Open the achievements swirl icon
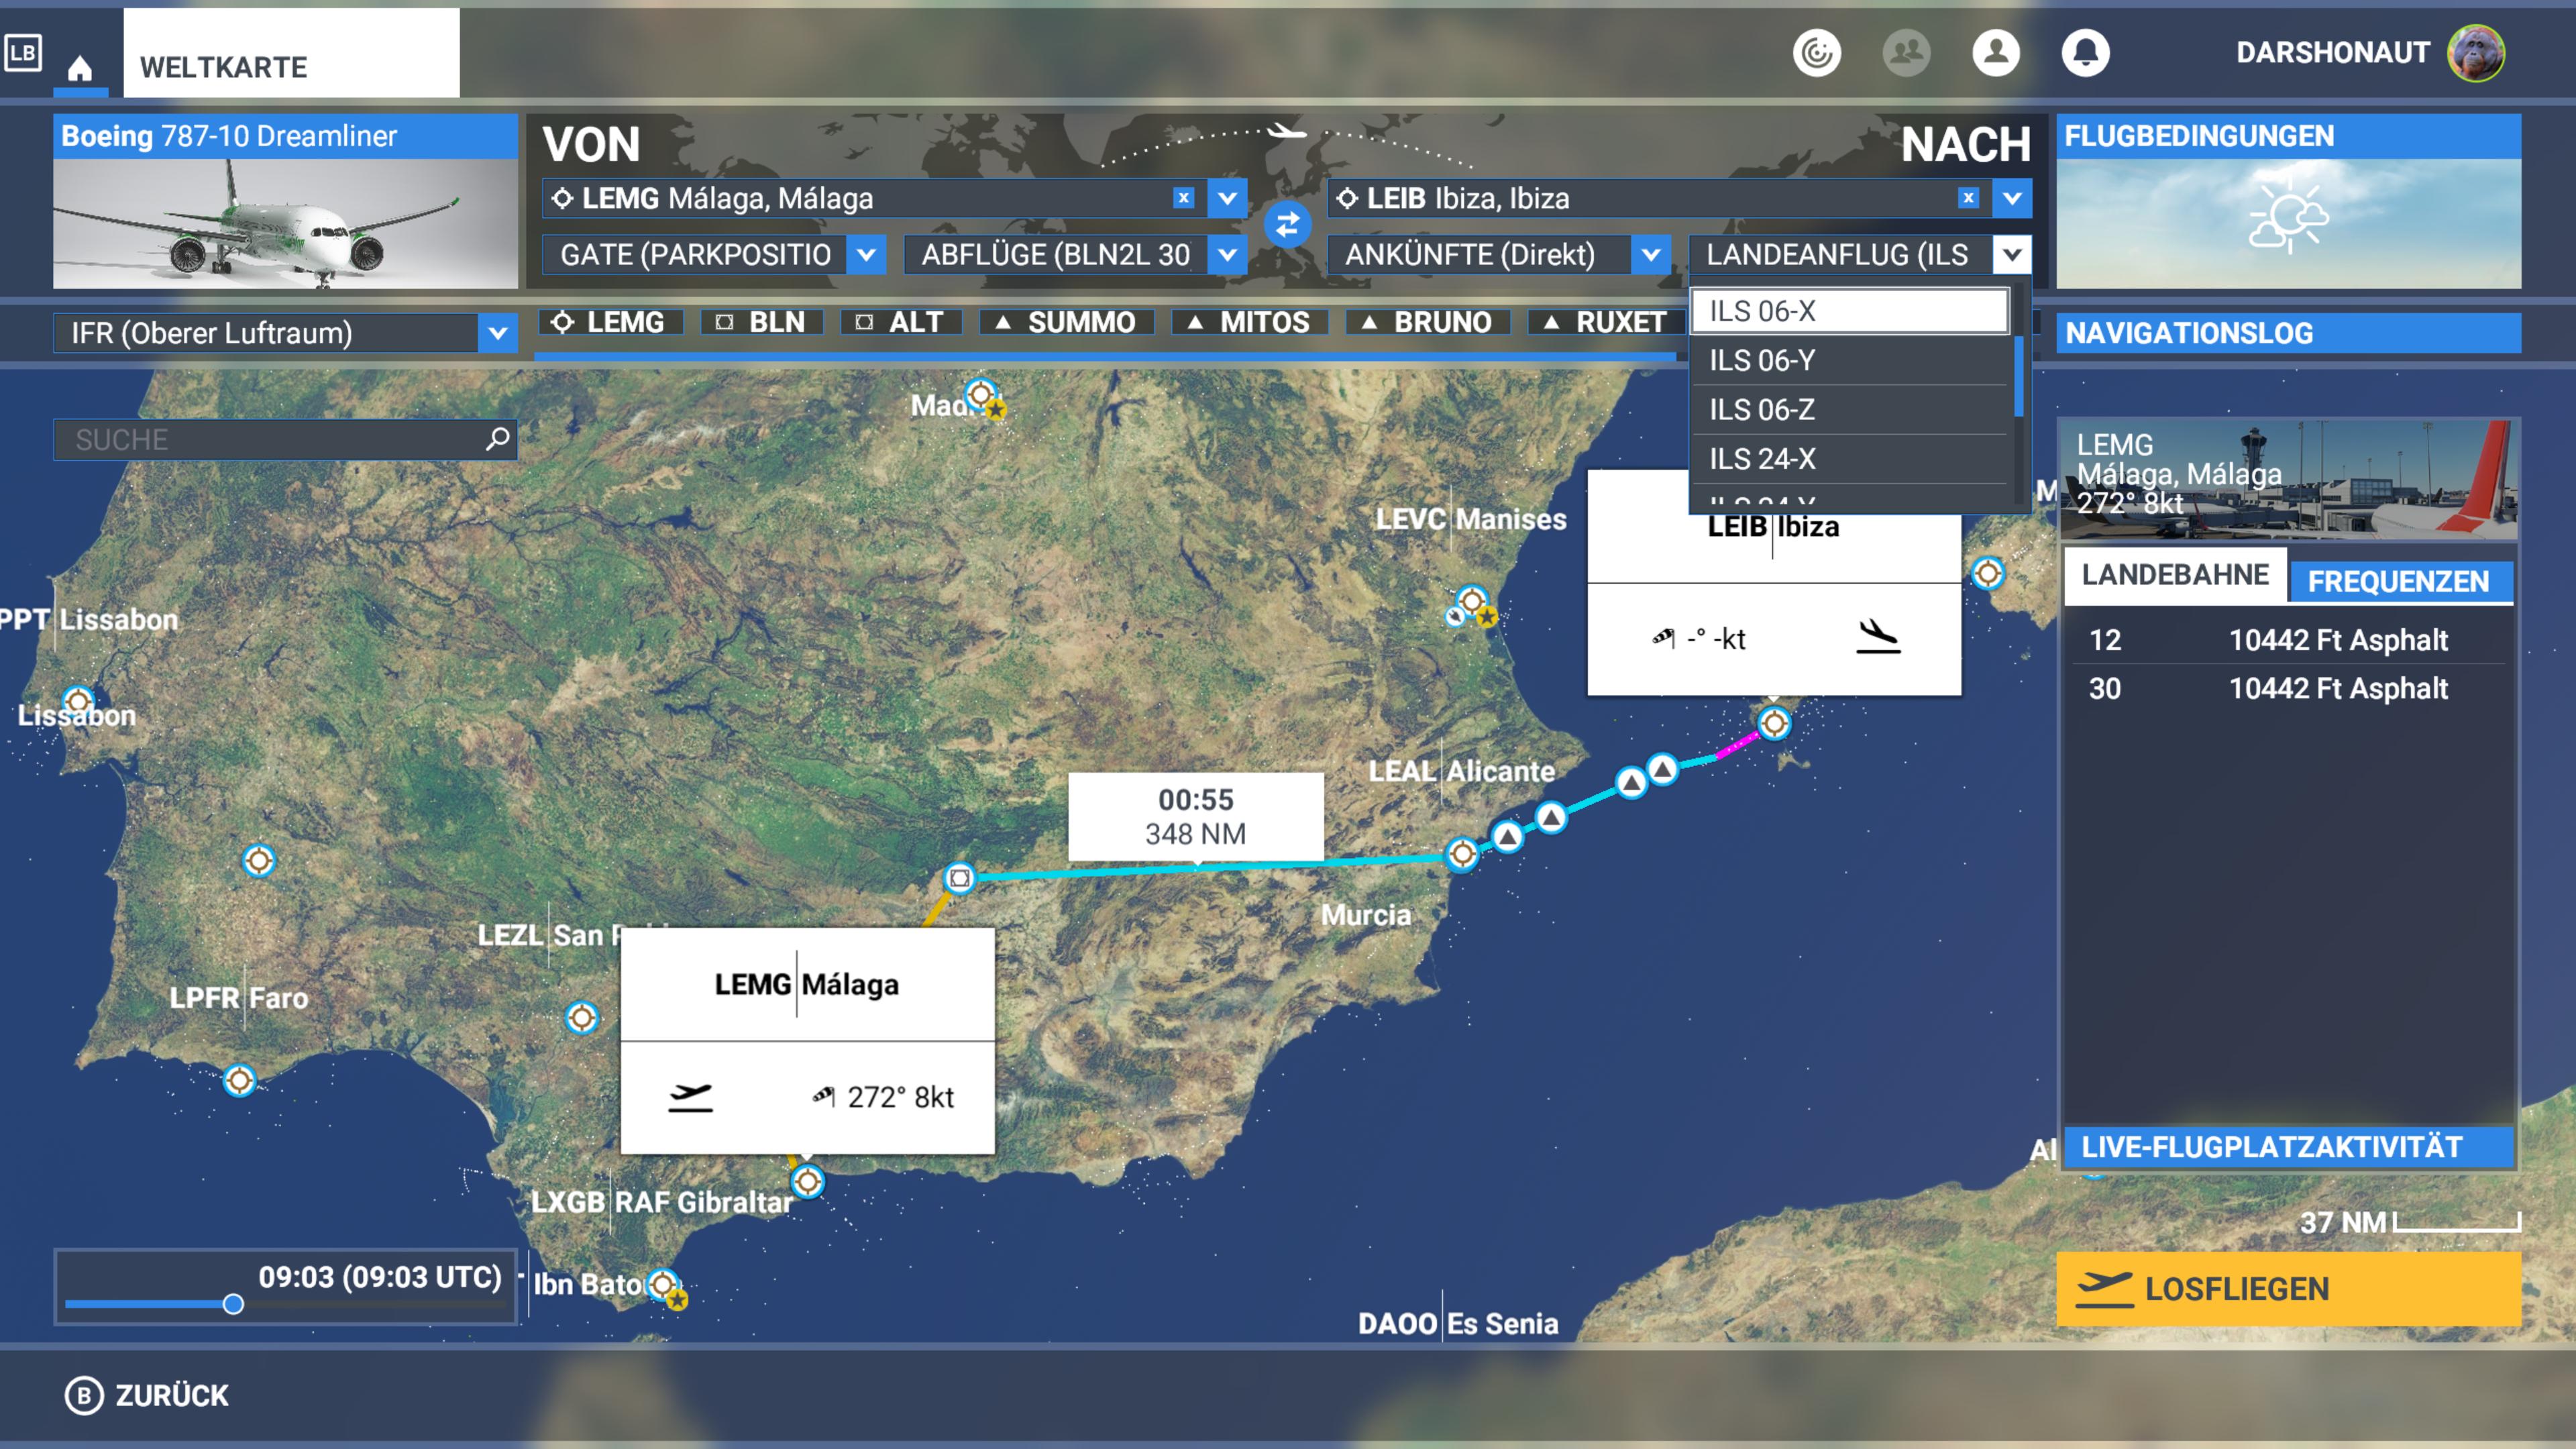The height and width of the screenshot is (1449, 2576). click(x=1816, y=53)
